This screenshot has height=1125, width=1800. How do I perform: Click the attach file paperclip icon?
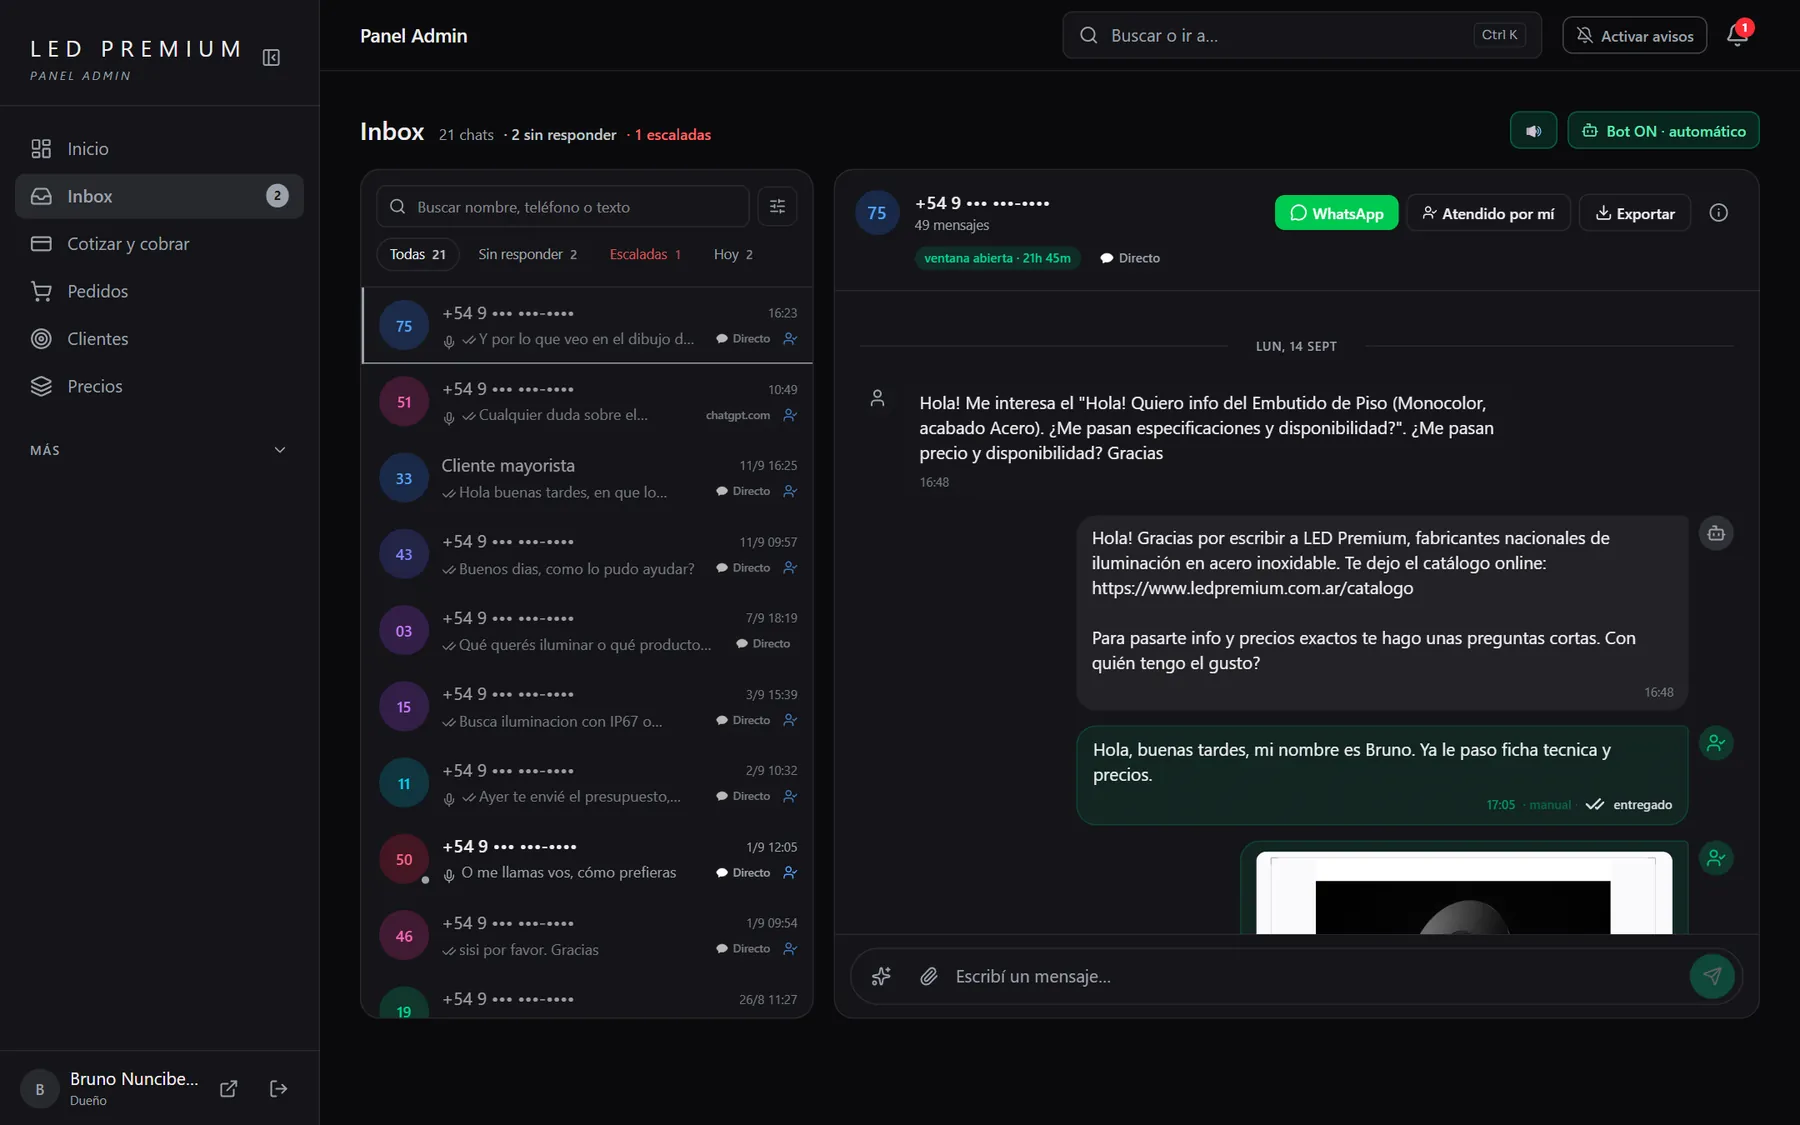point(929,976)
